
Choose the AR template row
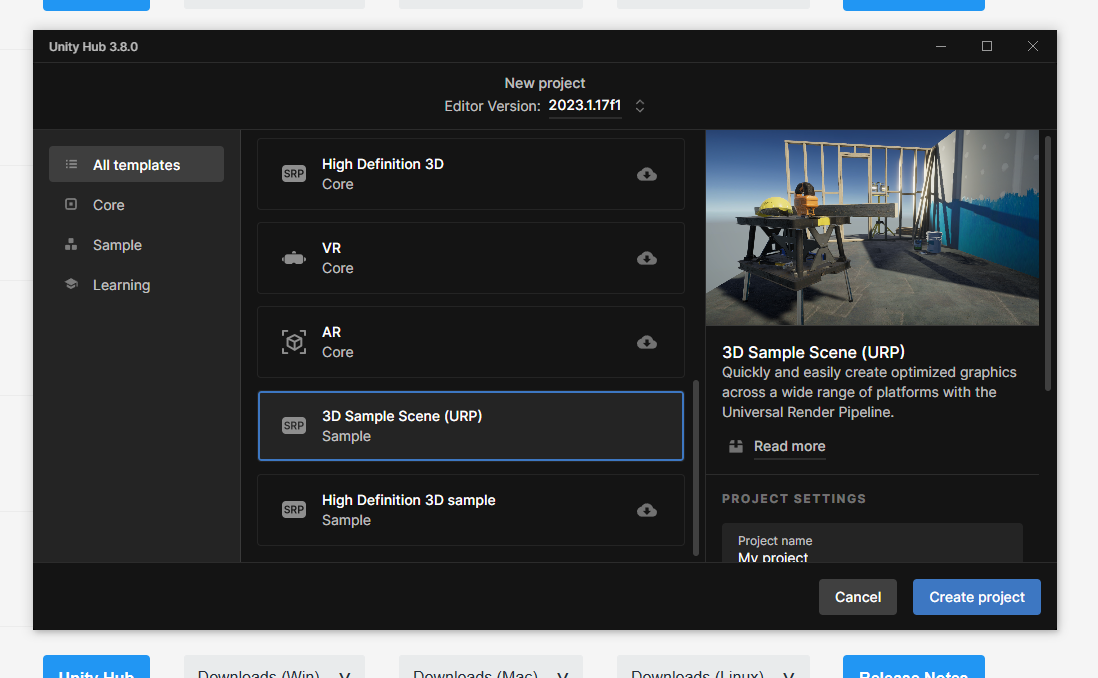(x=471, y=343)
